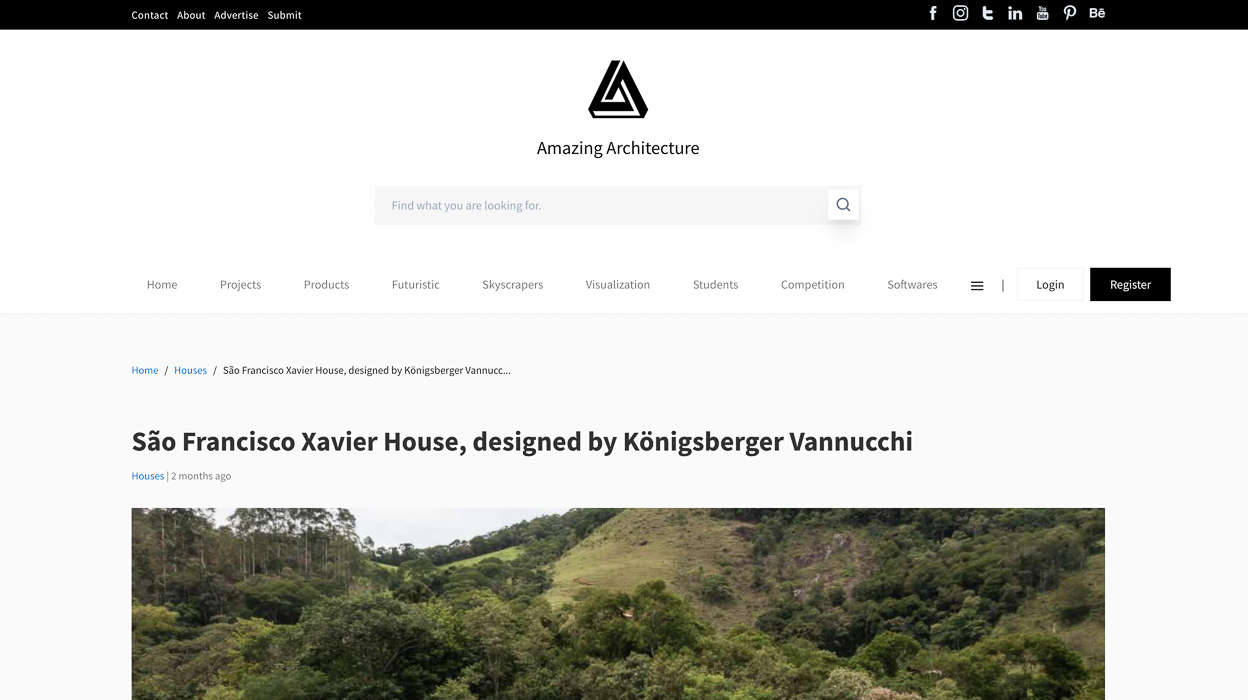The width and height of the screenshot is (1248, 700).
Task: Open the Twitter social icon
Action: tap(987, 13)
